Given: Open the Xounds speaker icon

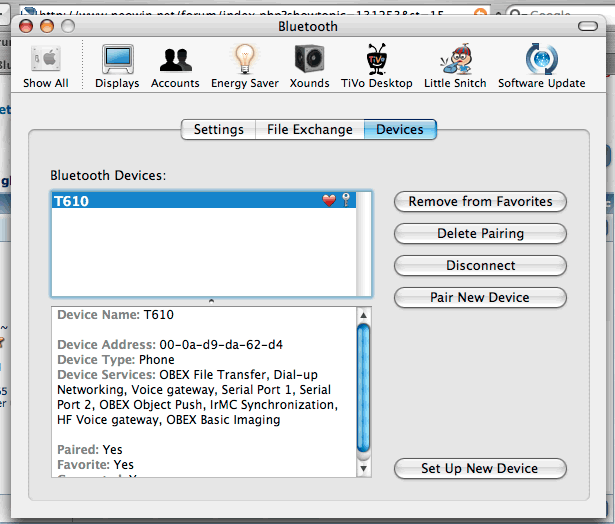Looking at the screenshot, I should pos(309,60).
